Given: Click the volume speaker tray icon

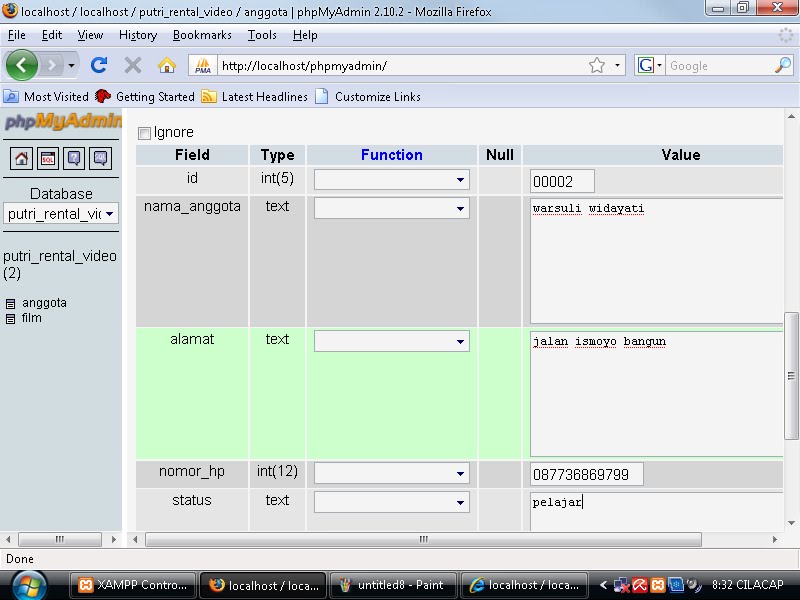Looking at the screenshot, I should [693, 585].
